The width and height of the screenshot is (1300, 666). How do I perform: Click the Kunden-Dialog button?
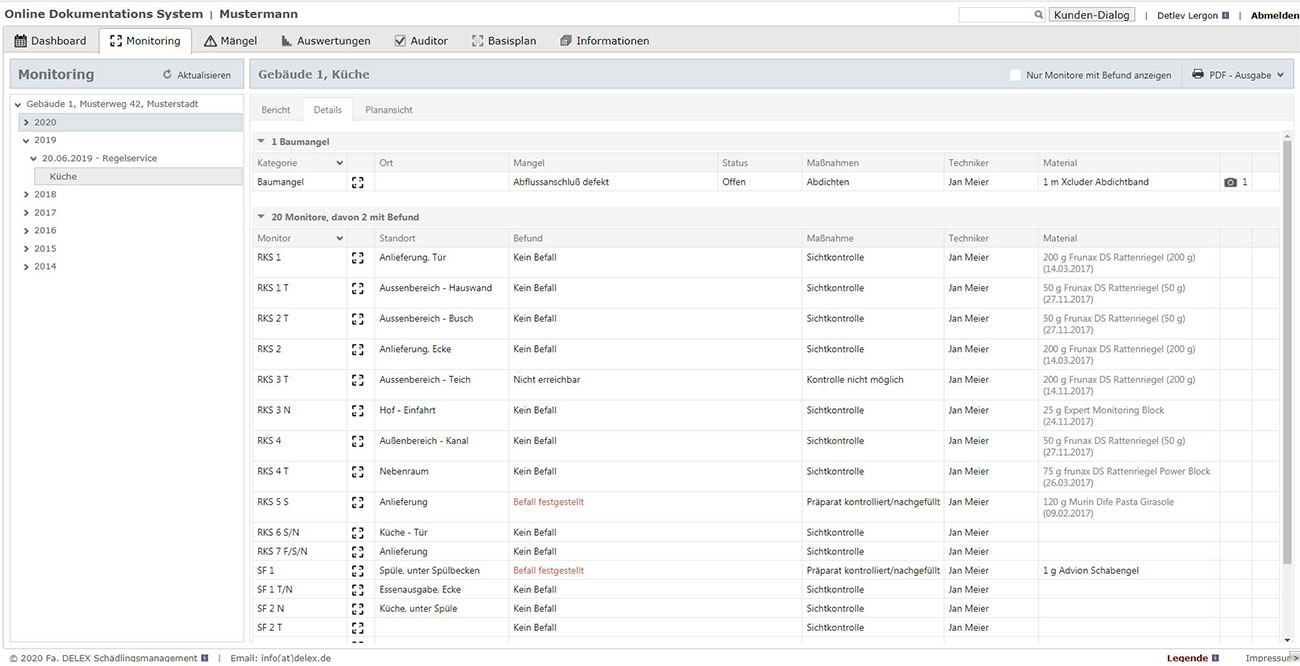click(1092, 15)
